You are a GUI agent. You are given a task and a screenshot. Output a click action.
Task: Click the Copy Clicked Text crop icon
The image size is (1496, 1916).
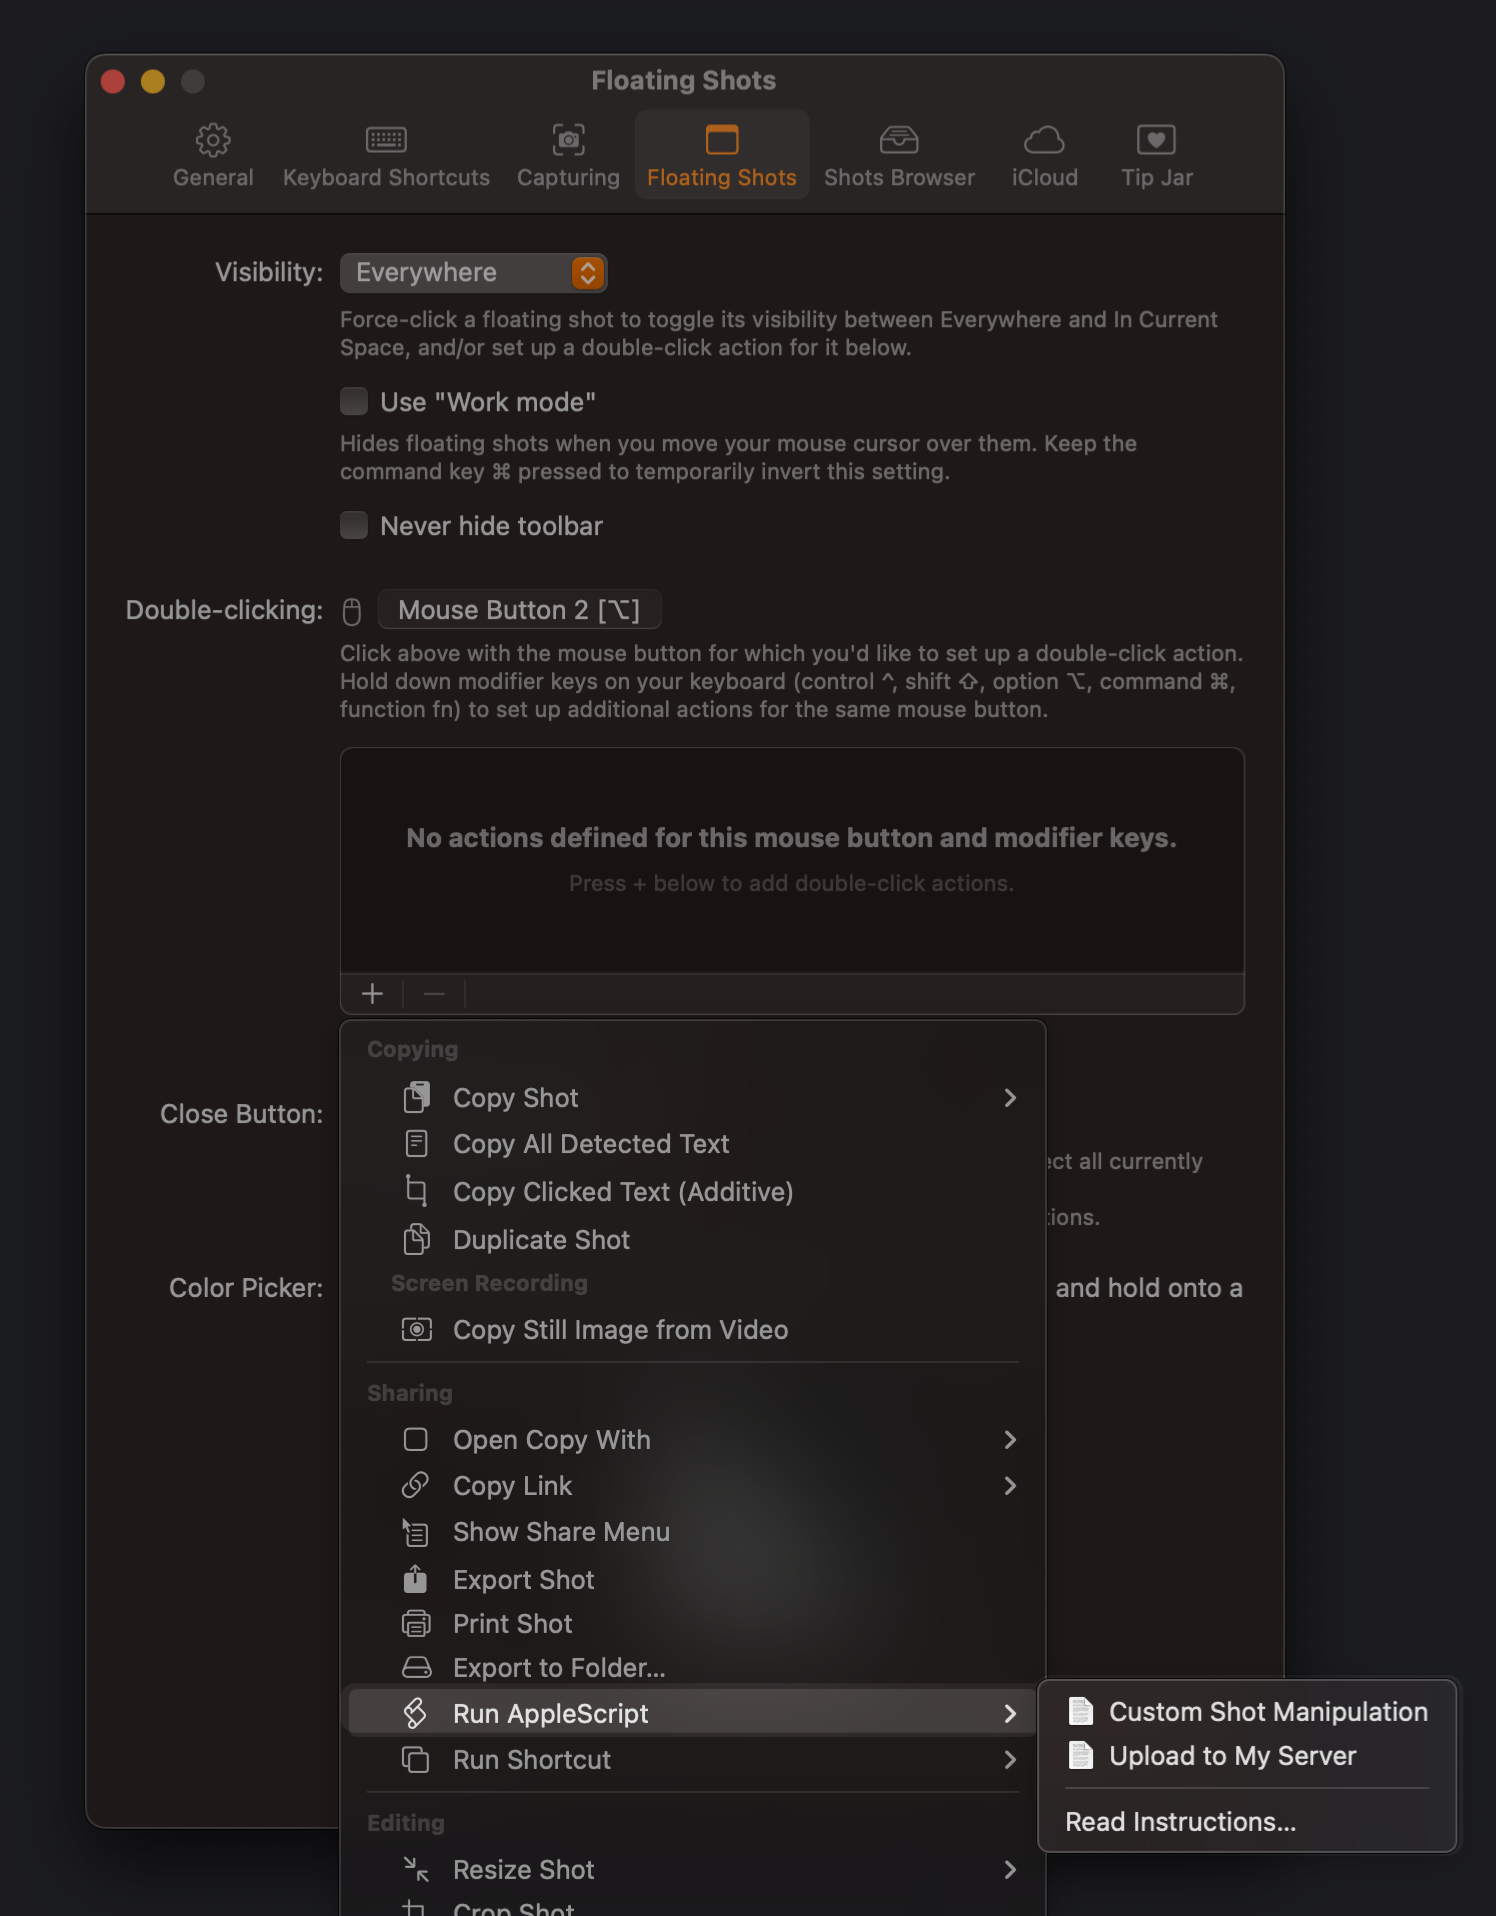pos(416,1191)
